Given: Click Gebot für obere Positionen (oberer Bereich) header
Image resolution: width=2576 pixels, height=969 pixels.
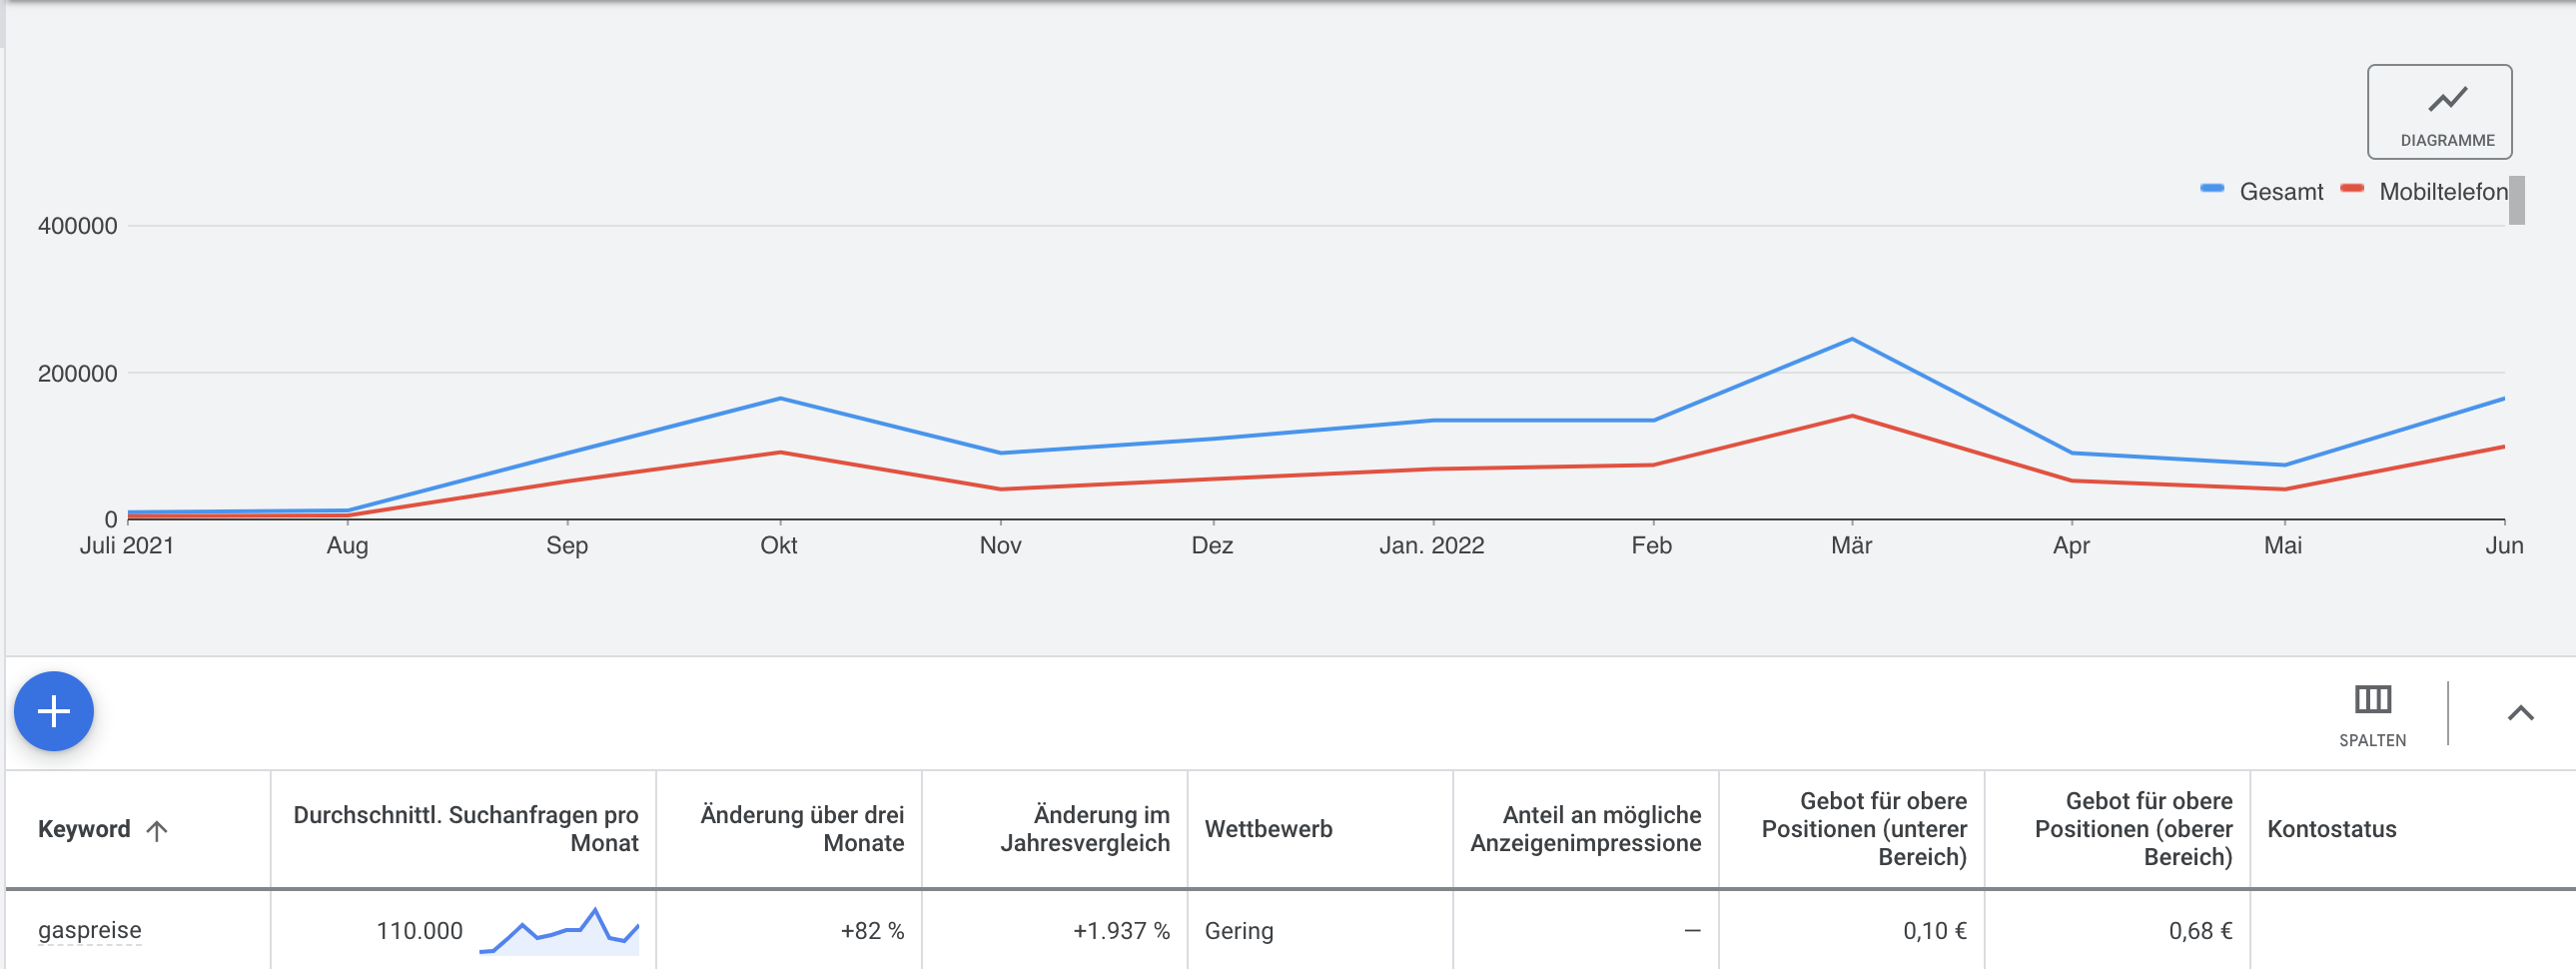Looking at the screenshot, I should (2133, 829).
